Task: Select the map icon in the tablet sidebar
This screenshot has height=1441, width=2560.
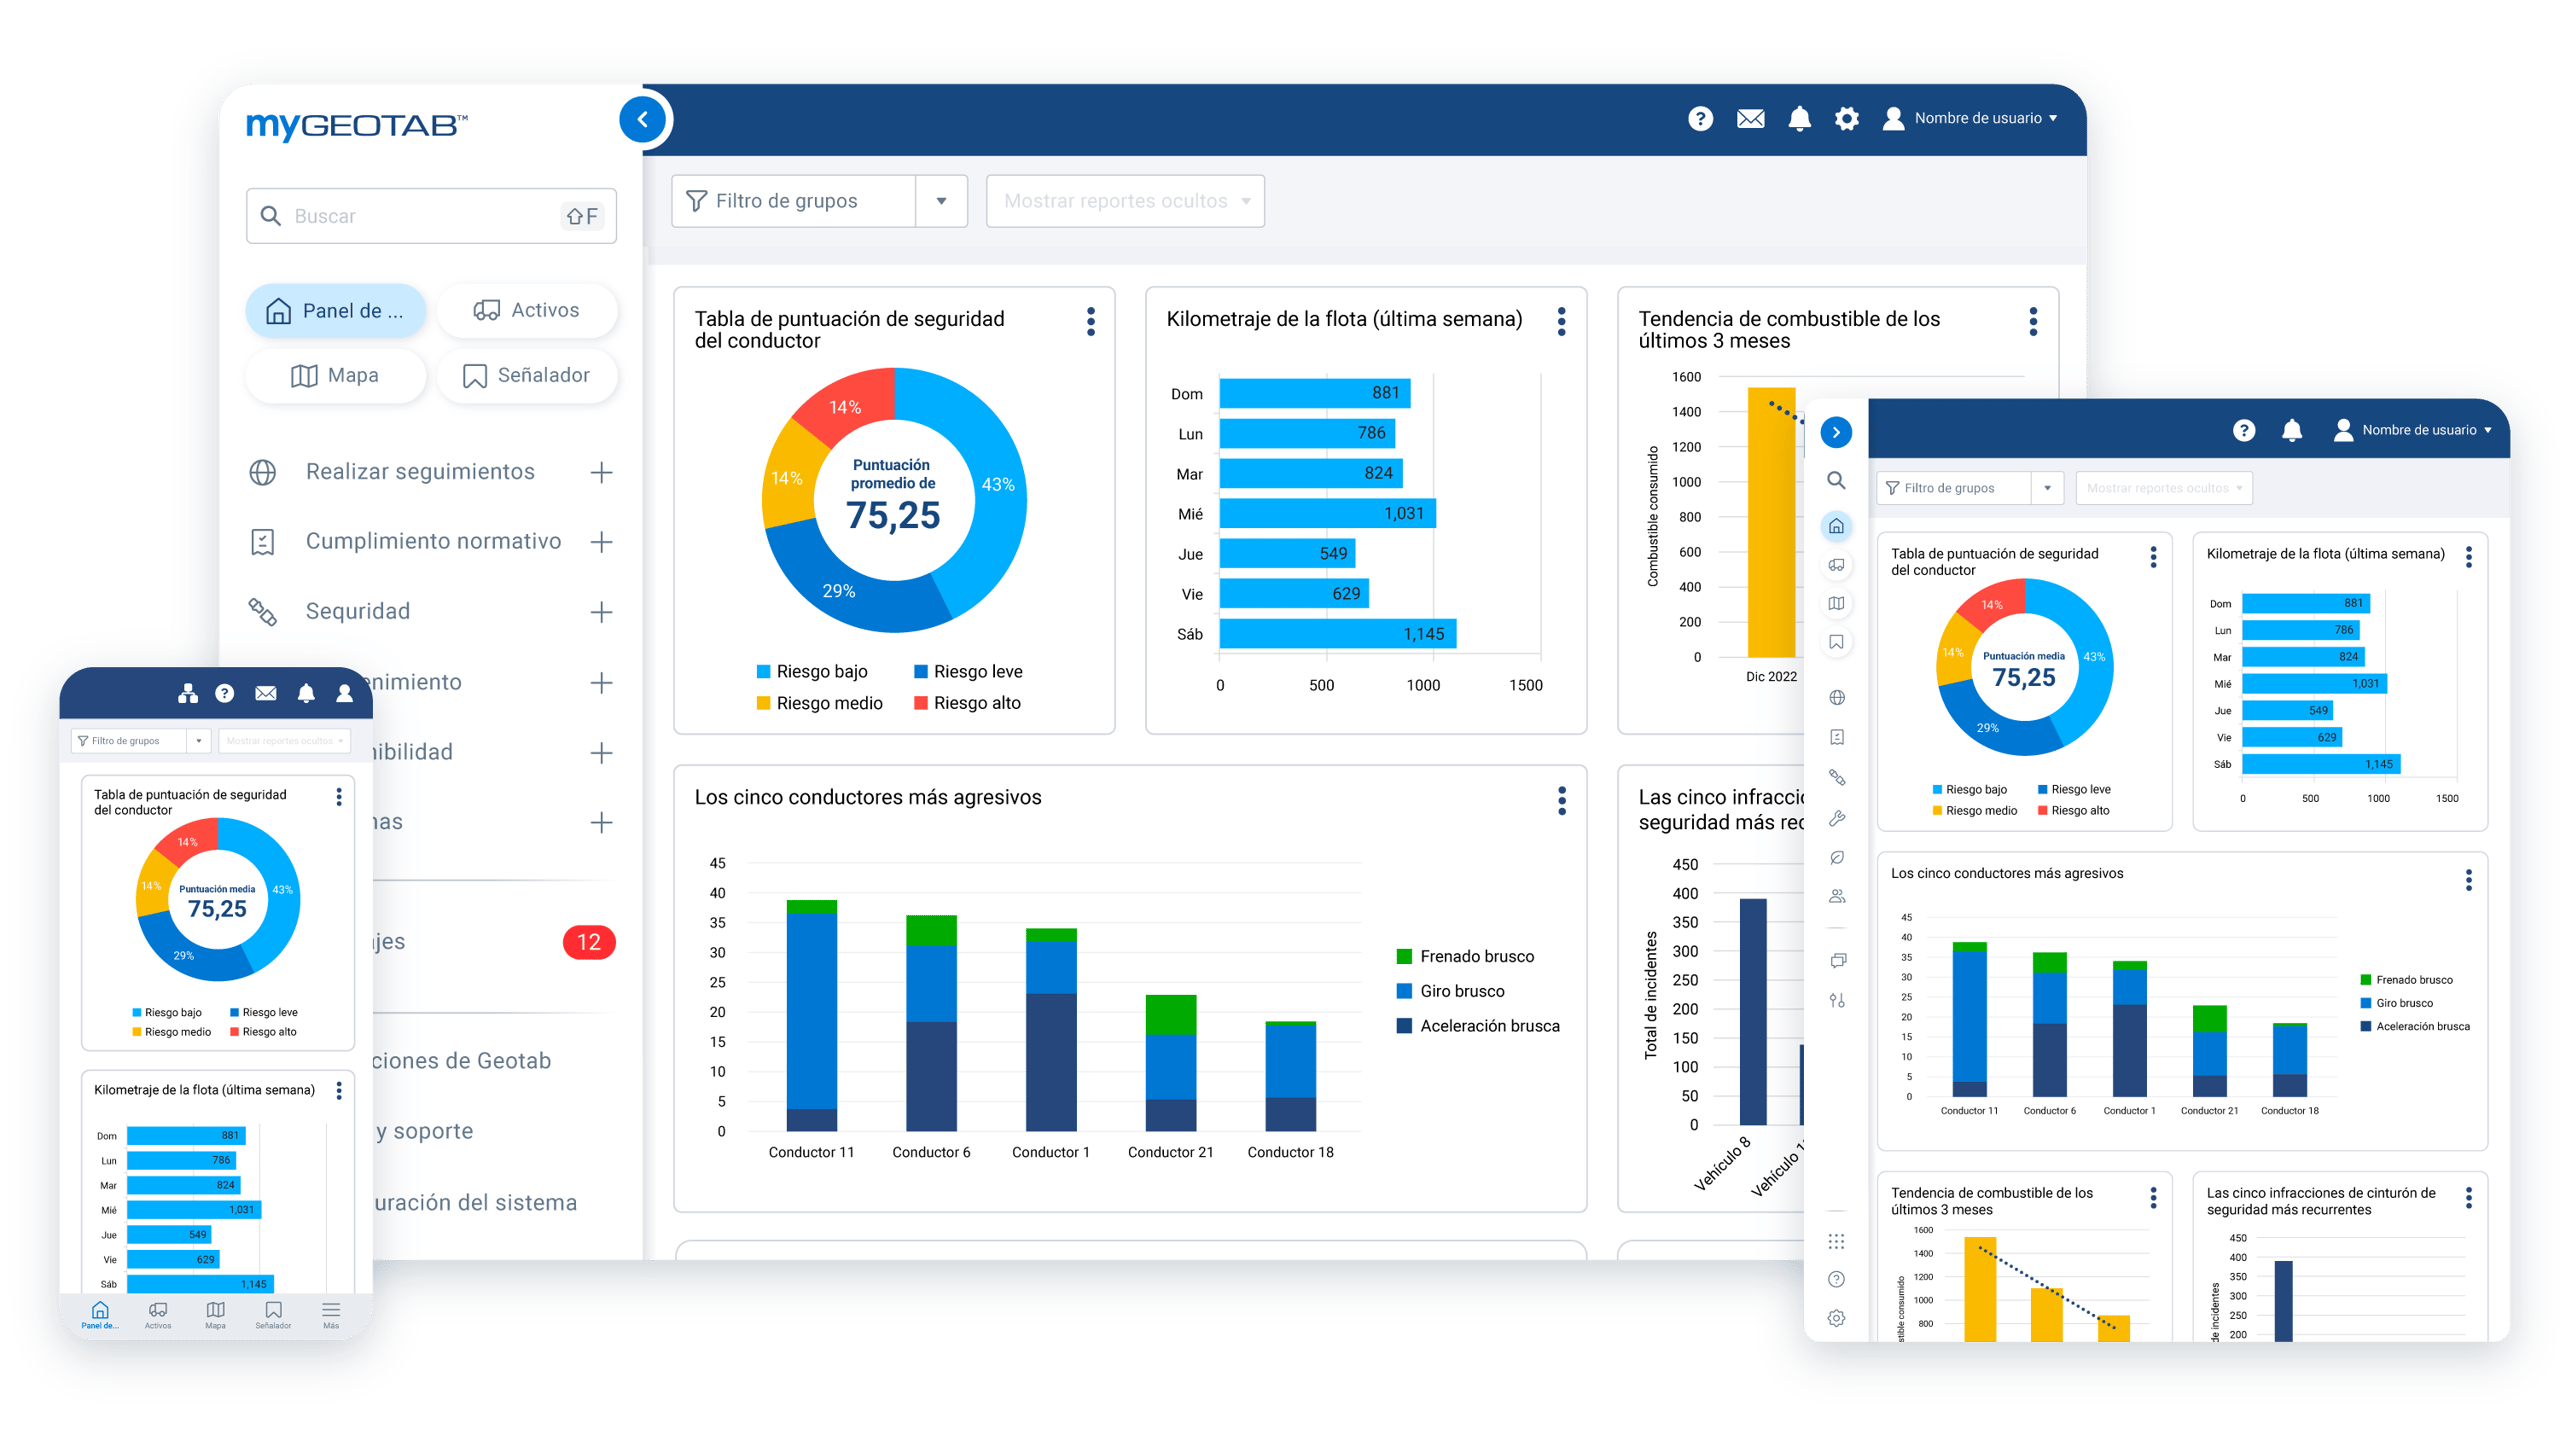Action: tap(1835, 603)
